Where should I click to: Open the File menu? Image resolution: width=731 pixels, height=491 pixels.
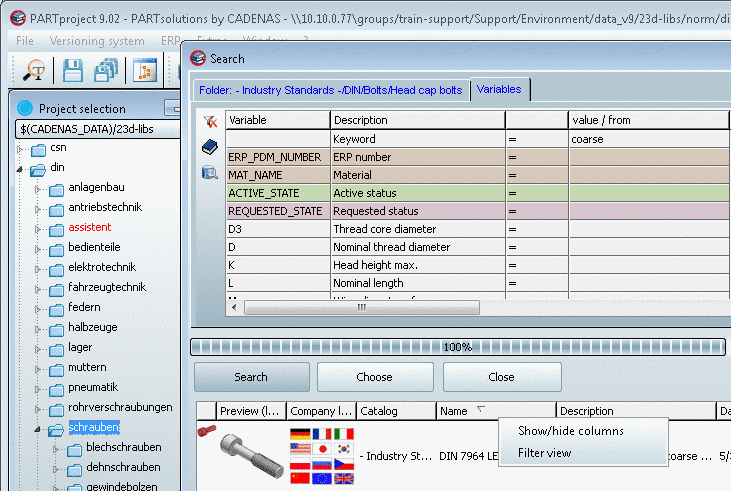(24, 41)
